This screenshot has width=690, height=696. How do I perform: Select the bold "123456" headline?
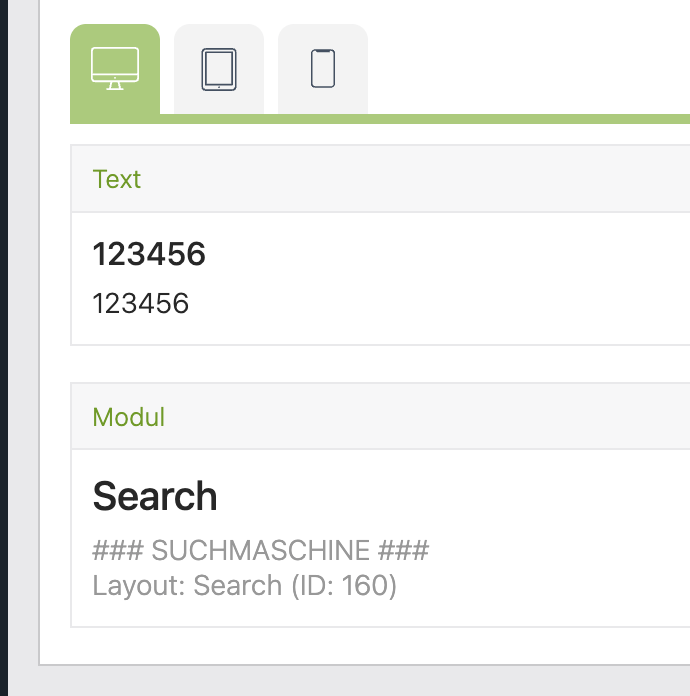pyautogui.click(x=149, y=254)
